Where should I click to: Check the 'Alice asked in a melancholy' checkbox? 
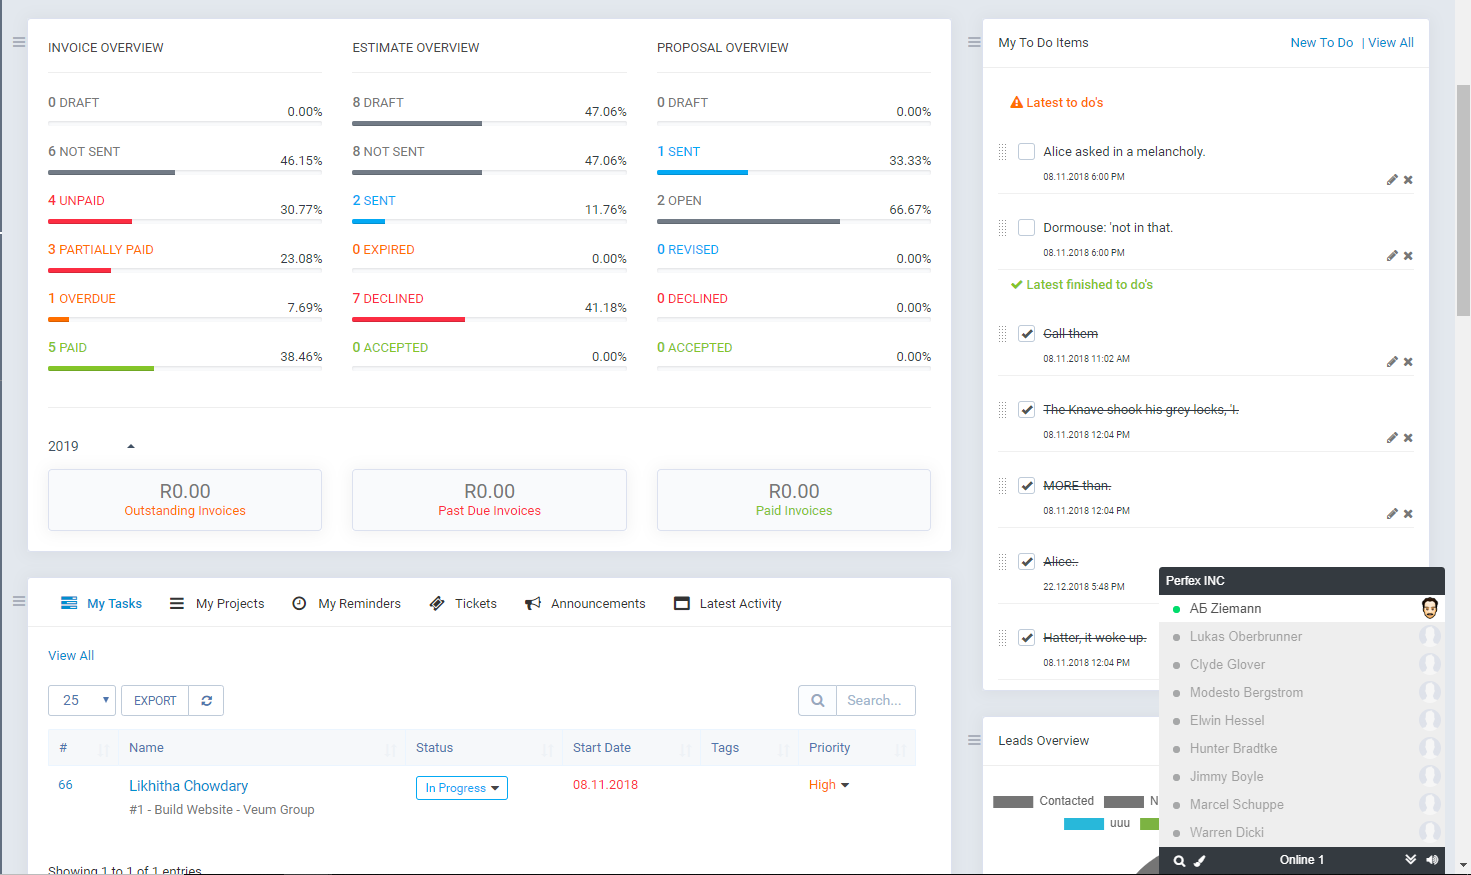click(x=1026, y=151)
